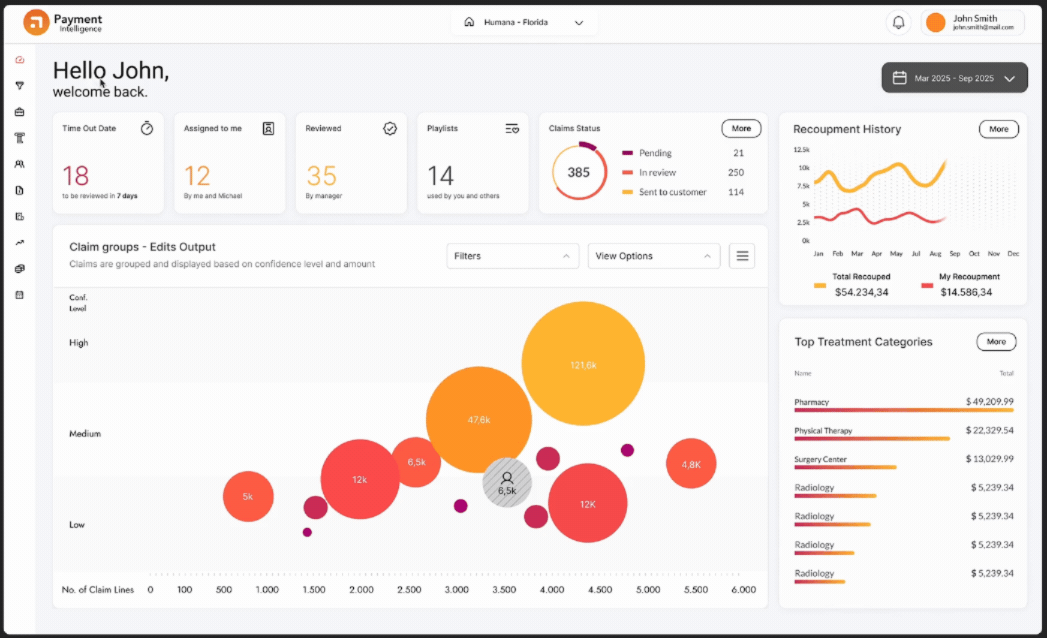Open the Mar 2025 - Sep 2025 date picker

pyautogui.click(x=954, y=78)
